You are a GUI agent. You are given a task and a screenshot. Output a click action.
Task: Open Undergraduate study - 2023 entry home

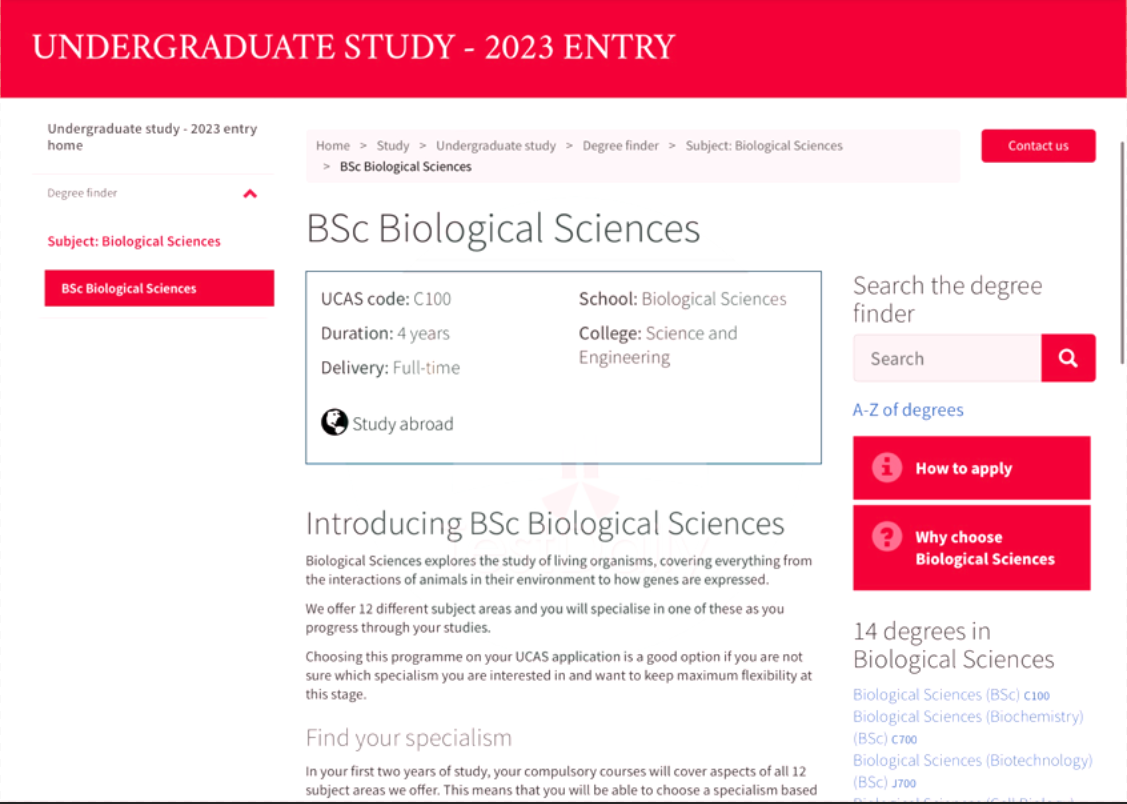coord(152,137)
